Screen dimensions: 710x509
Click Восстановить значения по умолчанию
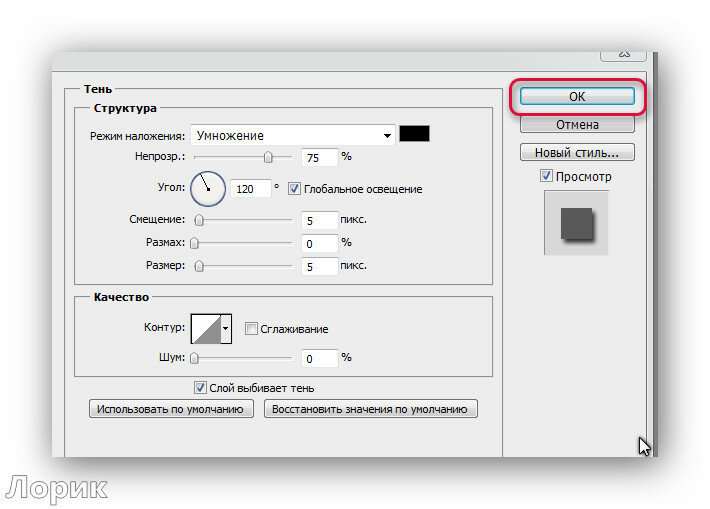pyautogui.click(x=370, y=409)
